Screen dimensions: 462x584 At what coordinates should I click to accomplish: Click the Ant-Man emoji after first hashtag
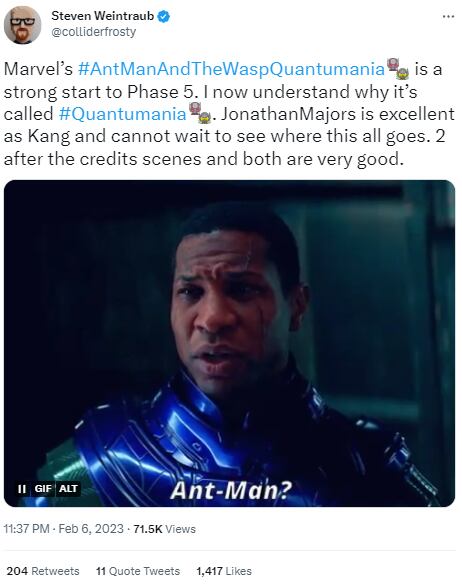[398, 69]
